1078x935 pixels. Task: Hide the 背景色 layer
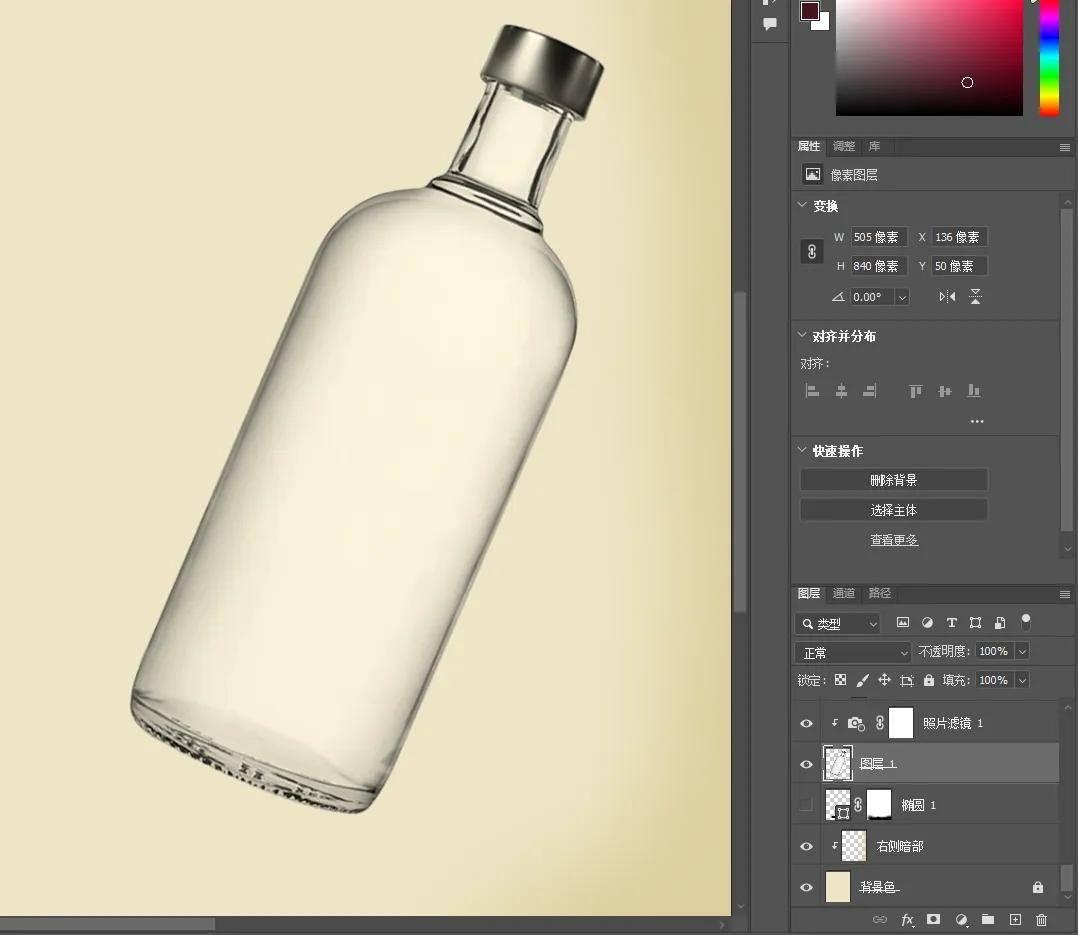click(x=806, y=887)
